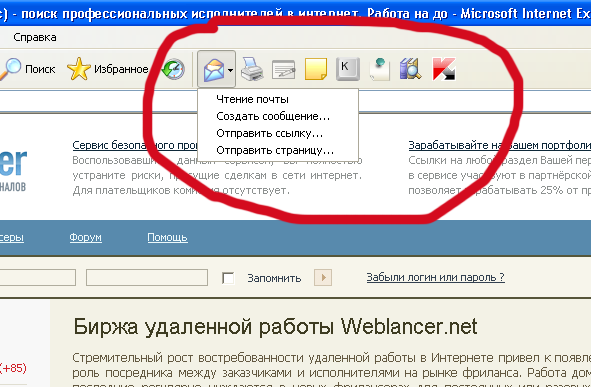The image size is (591, 387).
Task: Open Забыли логин или пароль link
Action: click(x=435, y=277)
